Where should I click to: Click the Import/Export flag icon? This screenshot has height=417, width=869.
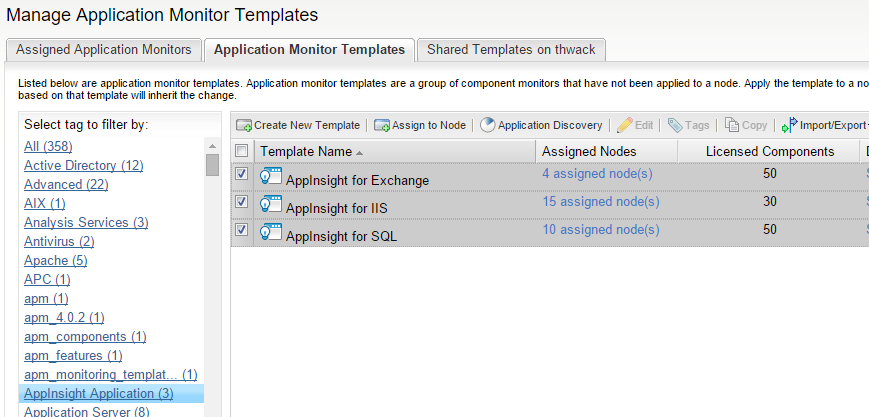[790, 125]
